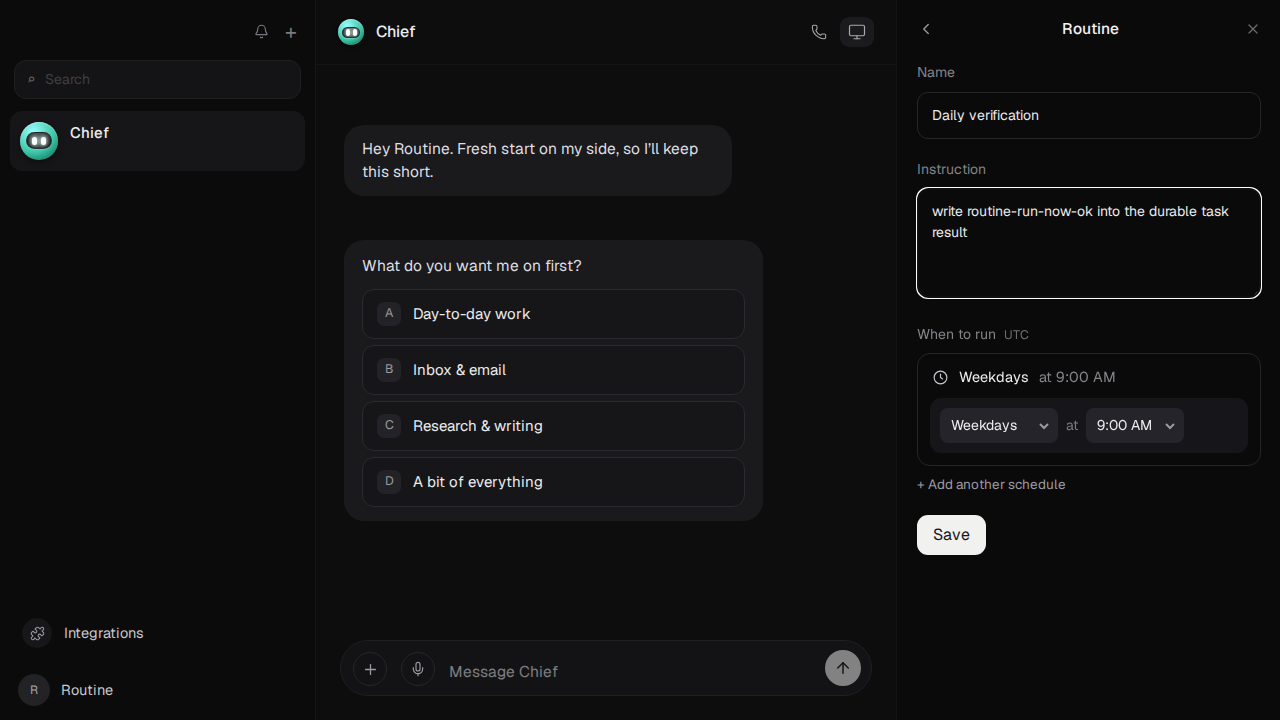Pick option B Inbox & email
This screenshot has width=1280, height=720.
click(x=553, y=370)
